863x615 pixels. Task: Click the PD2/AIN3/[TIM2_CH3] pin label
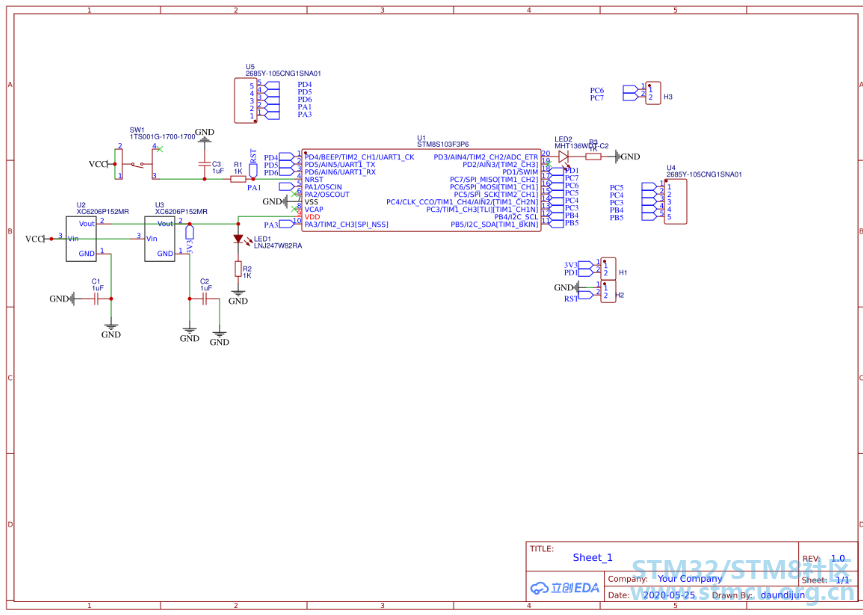500,165
